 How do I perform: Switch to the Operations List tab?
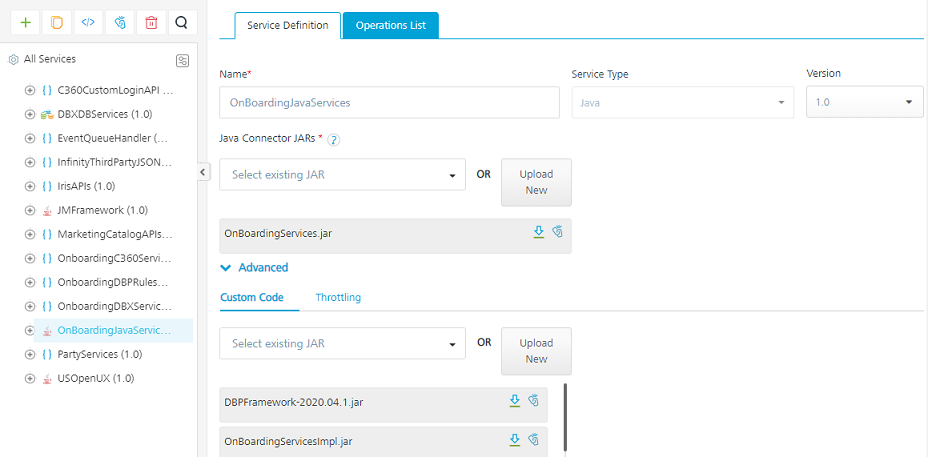point(390,26)
